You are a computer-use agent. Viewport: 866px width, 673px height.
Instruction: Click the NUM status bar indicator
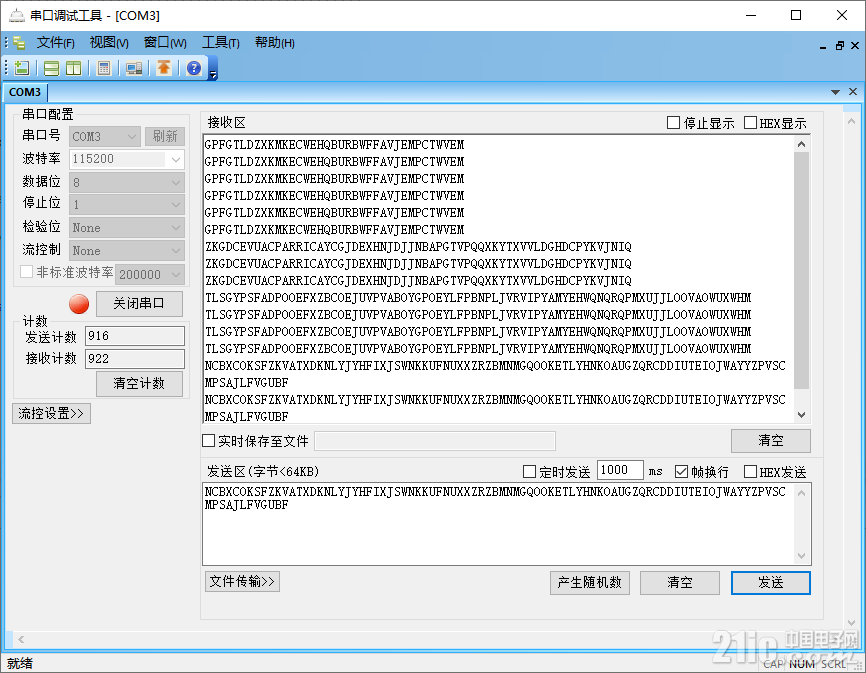pyautogui.click(x=801, y=664)
